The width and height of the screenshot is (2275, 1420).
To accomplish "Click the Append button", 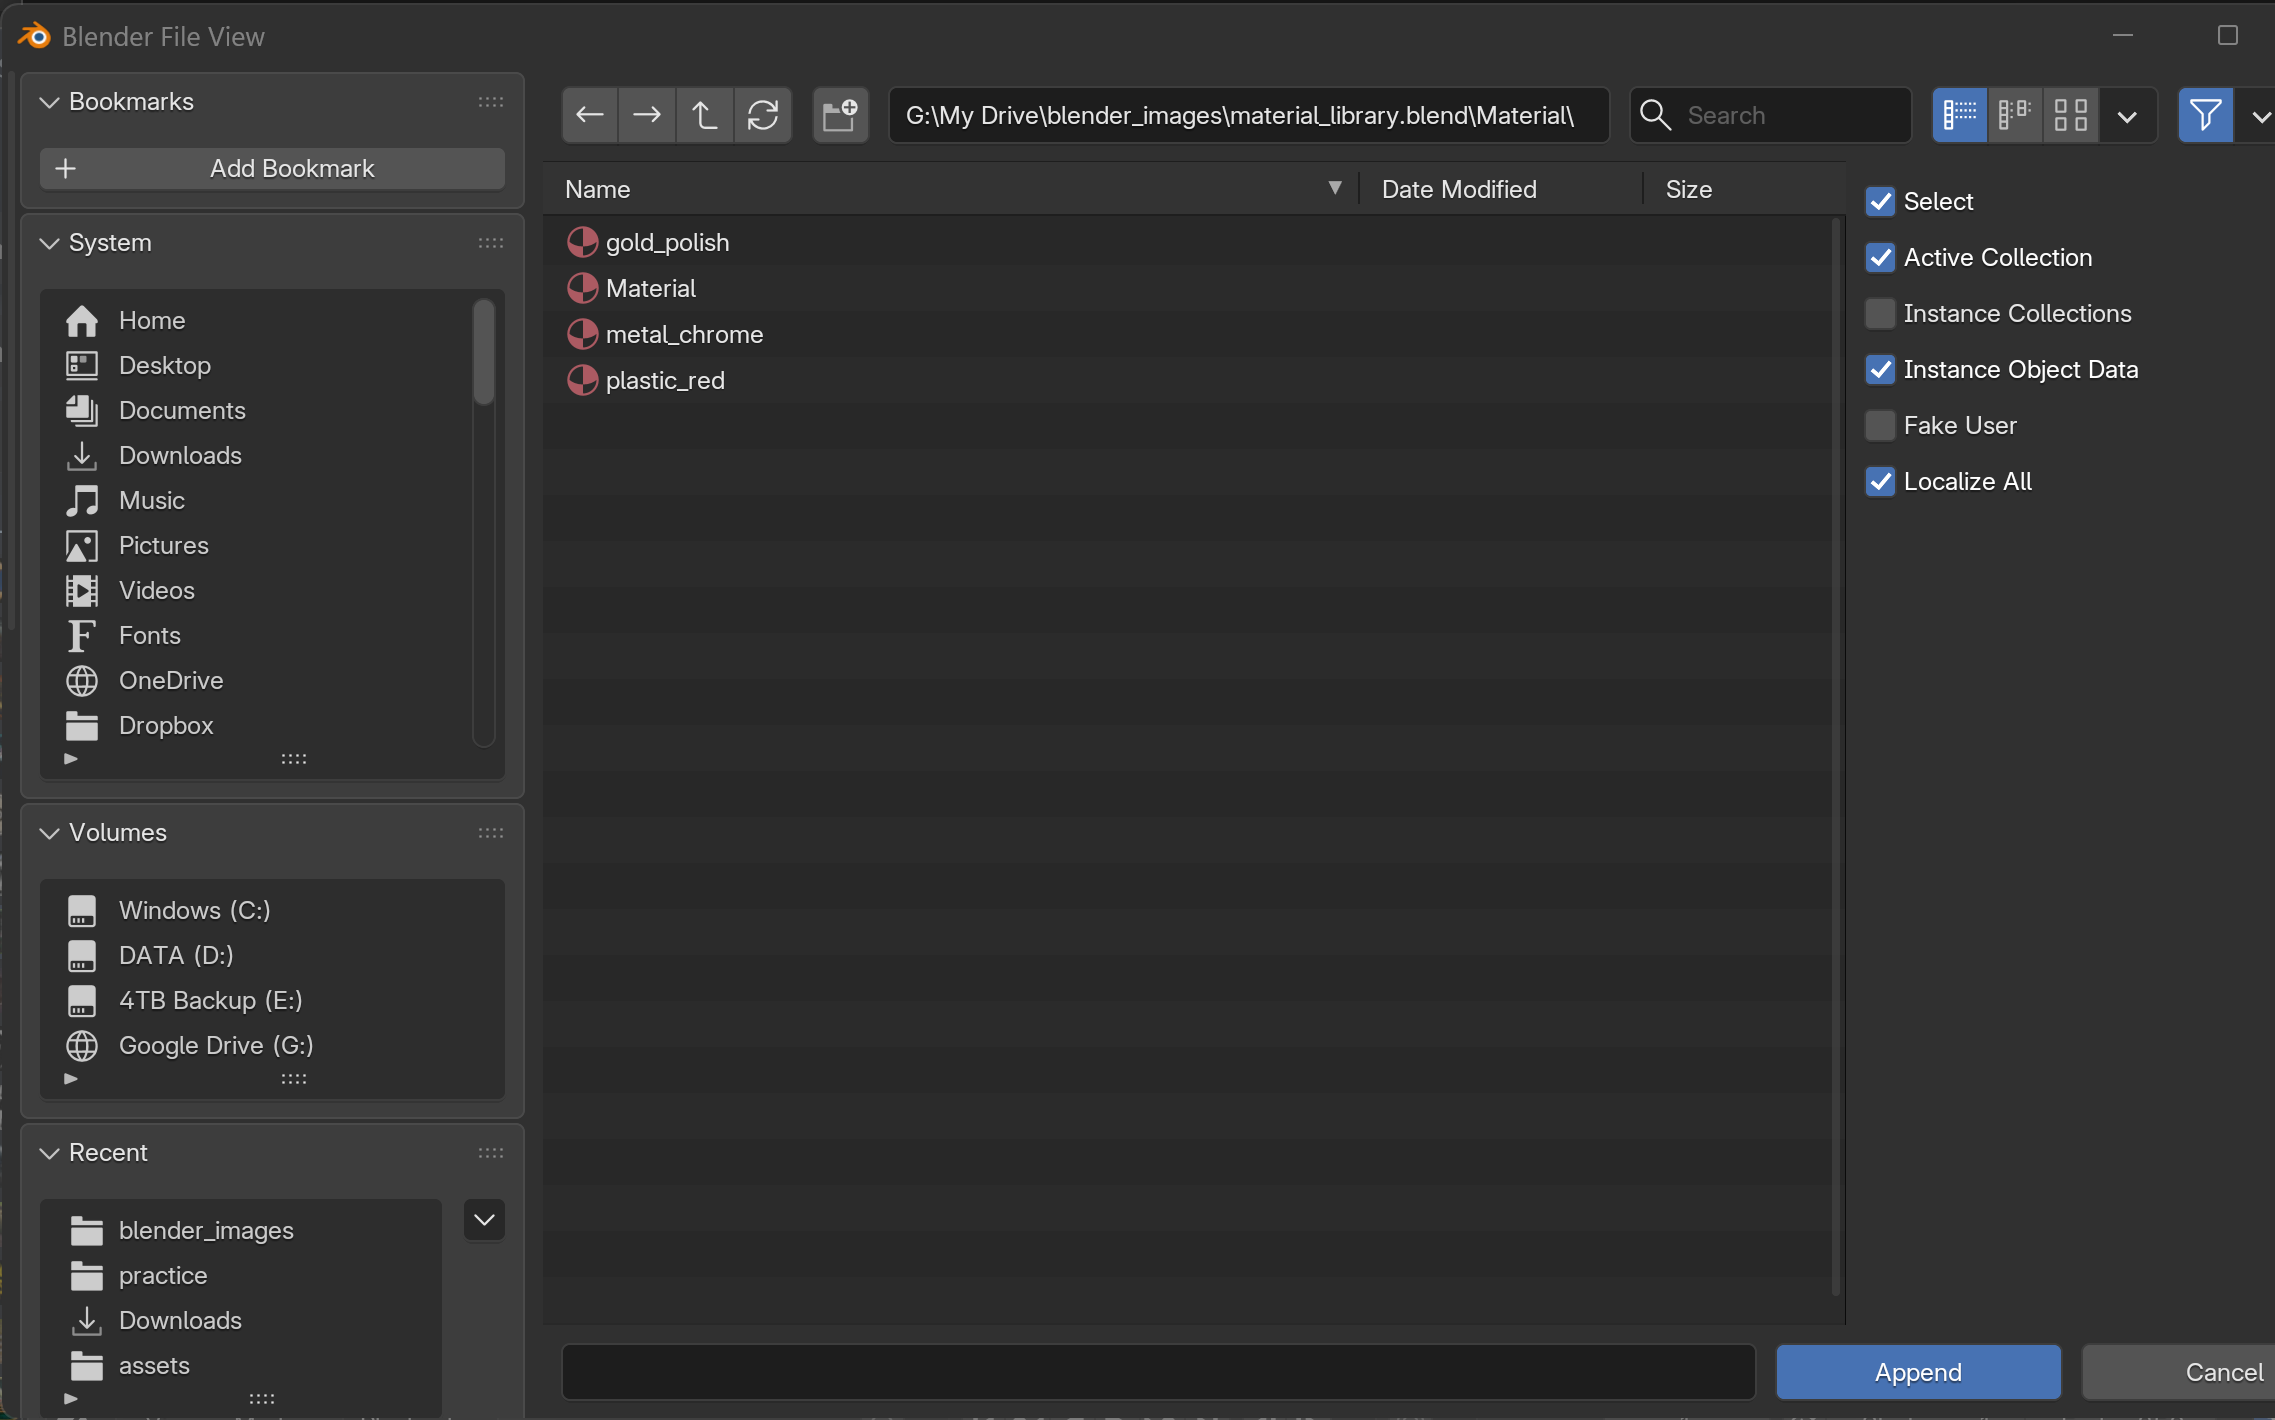I will click(1918, 1372).
